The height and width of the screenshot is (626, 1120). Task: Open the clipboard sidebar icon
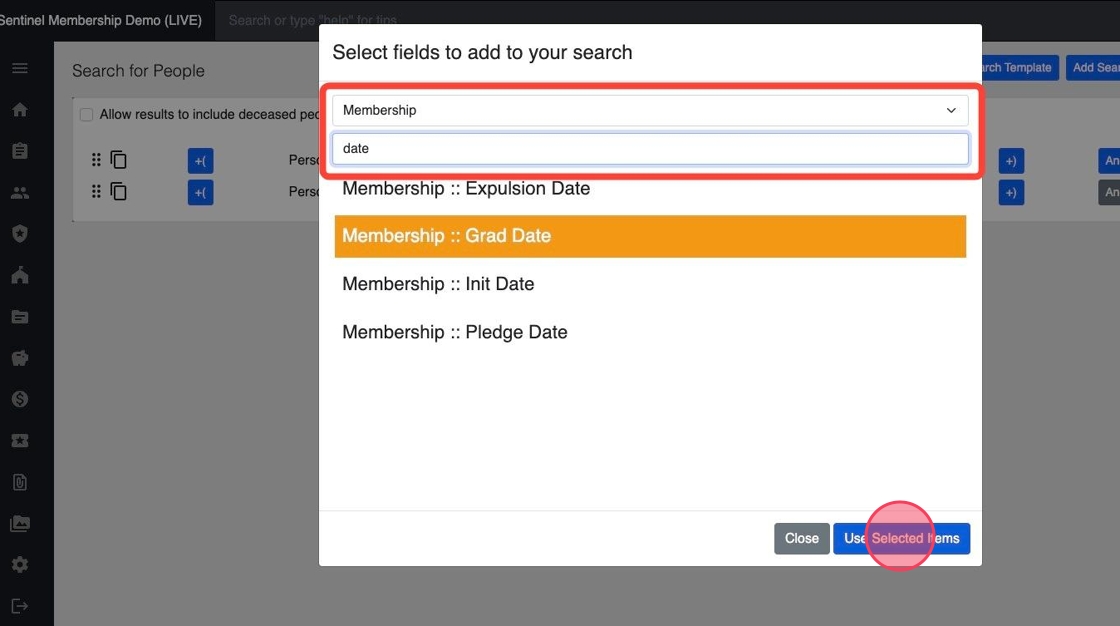tap(20, 151)
